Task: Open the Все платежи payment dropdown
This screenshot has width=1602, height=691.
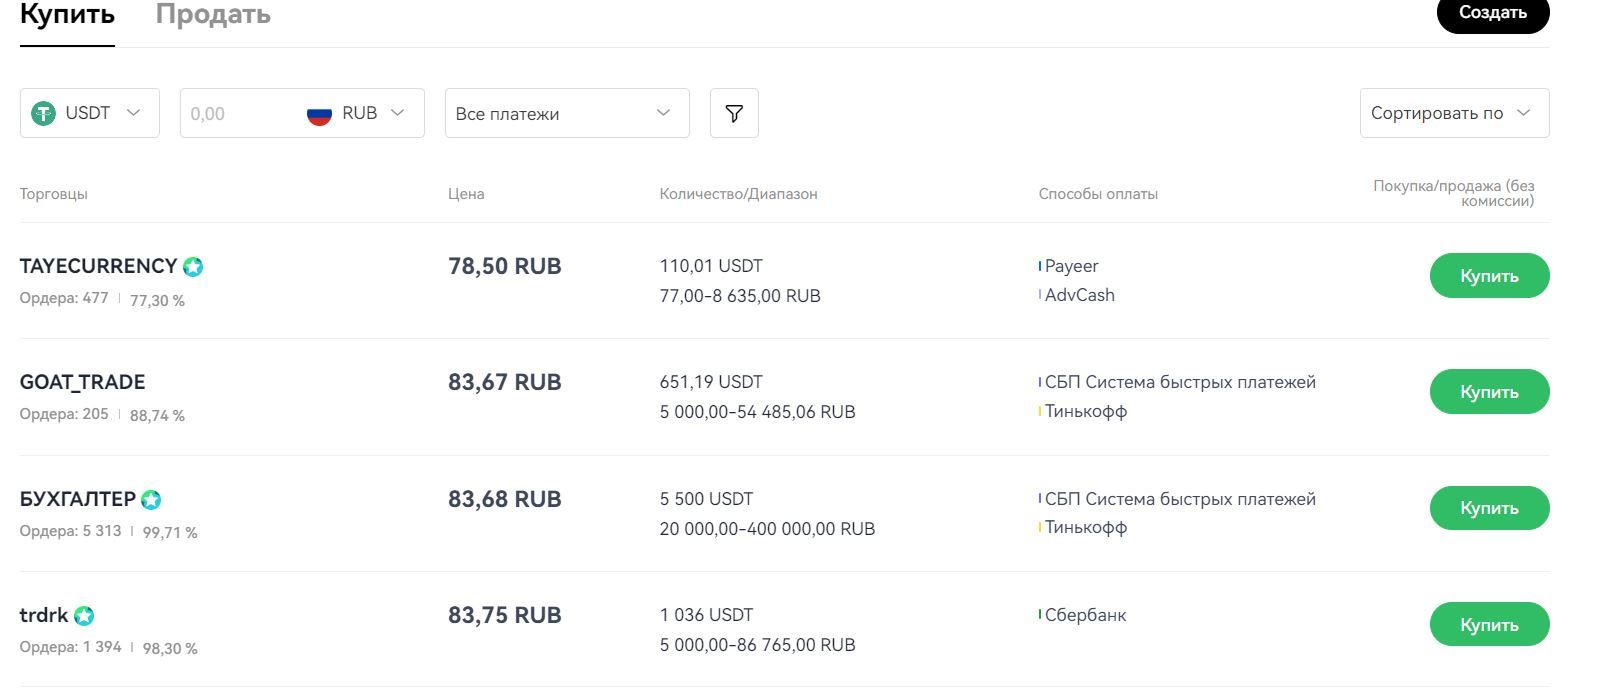Action: 566,113
